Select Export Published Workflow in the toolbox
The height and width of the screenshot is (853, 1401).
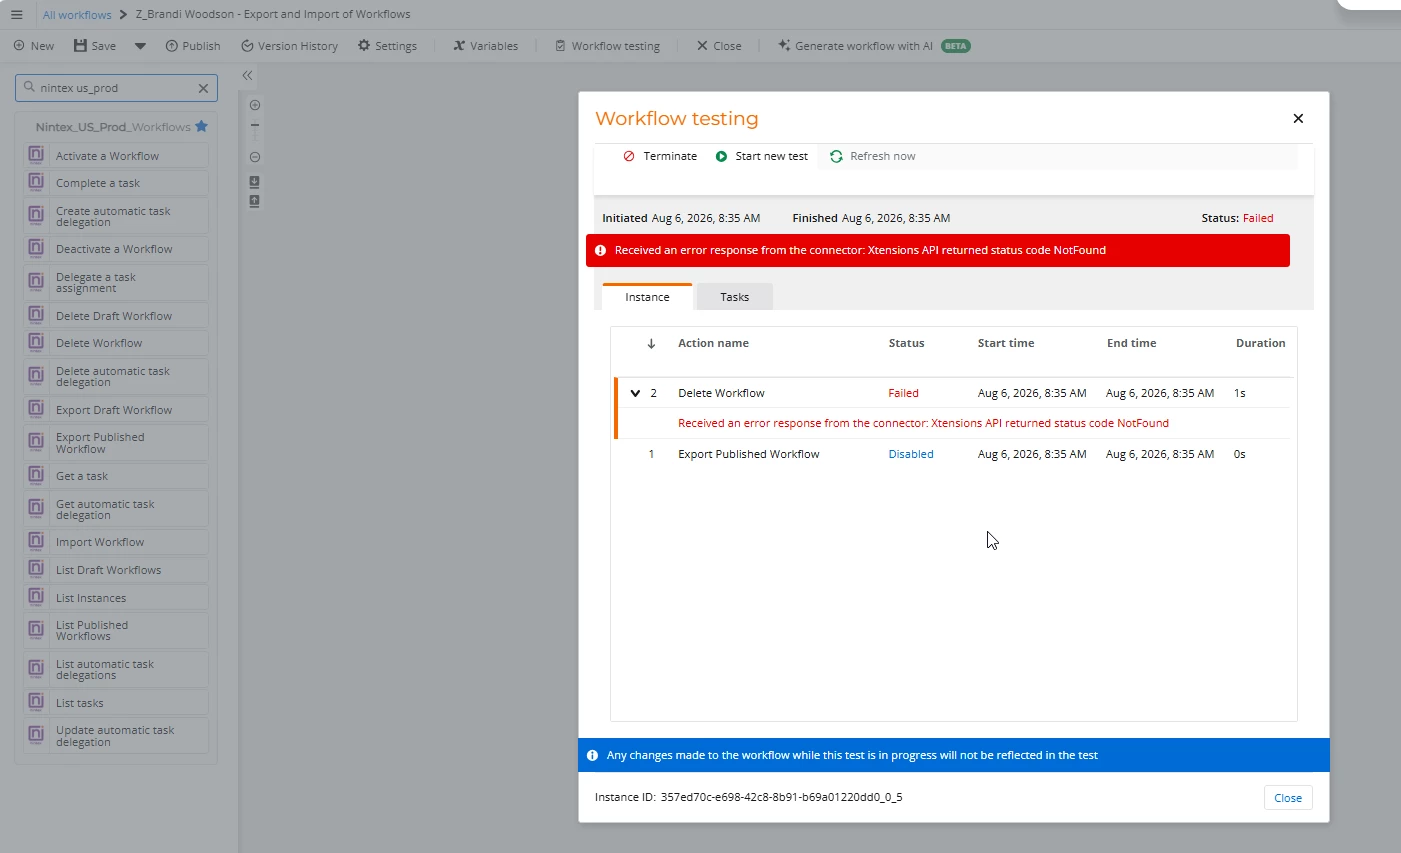116,443
